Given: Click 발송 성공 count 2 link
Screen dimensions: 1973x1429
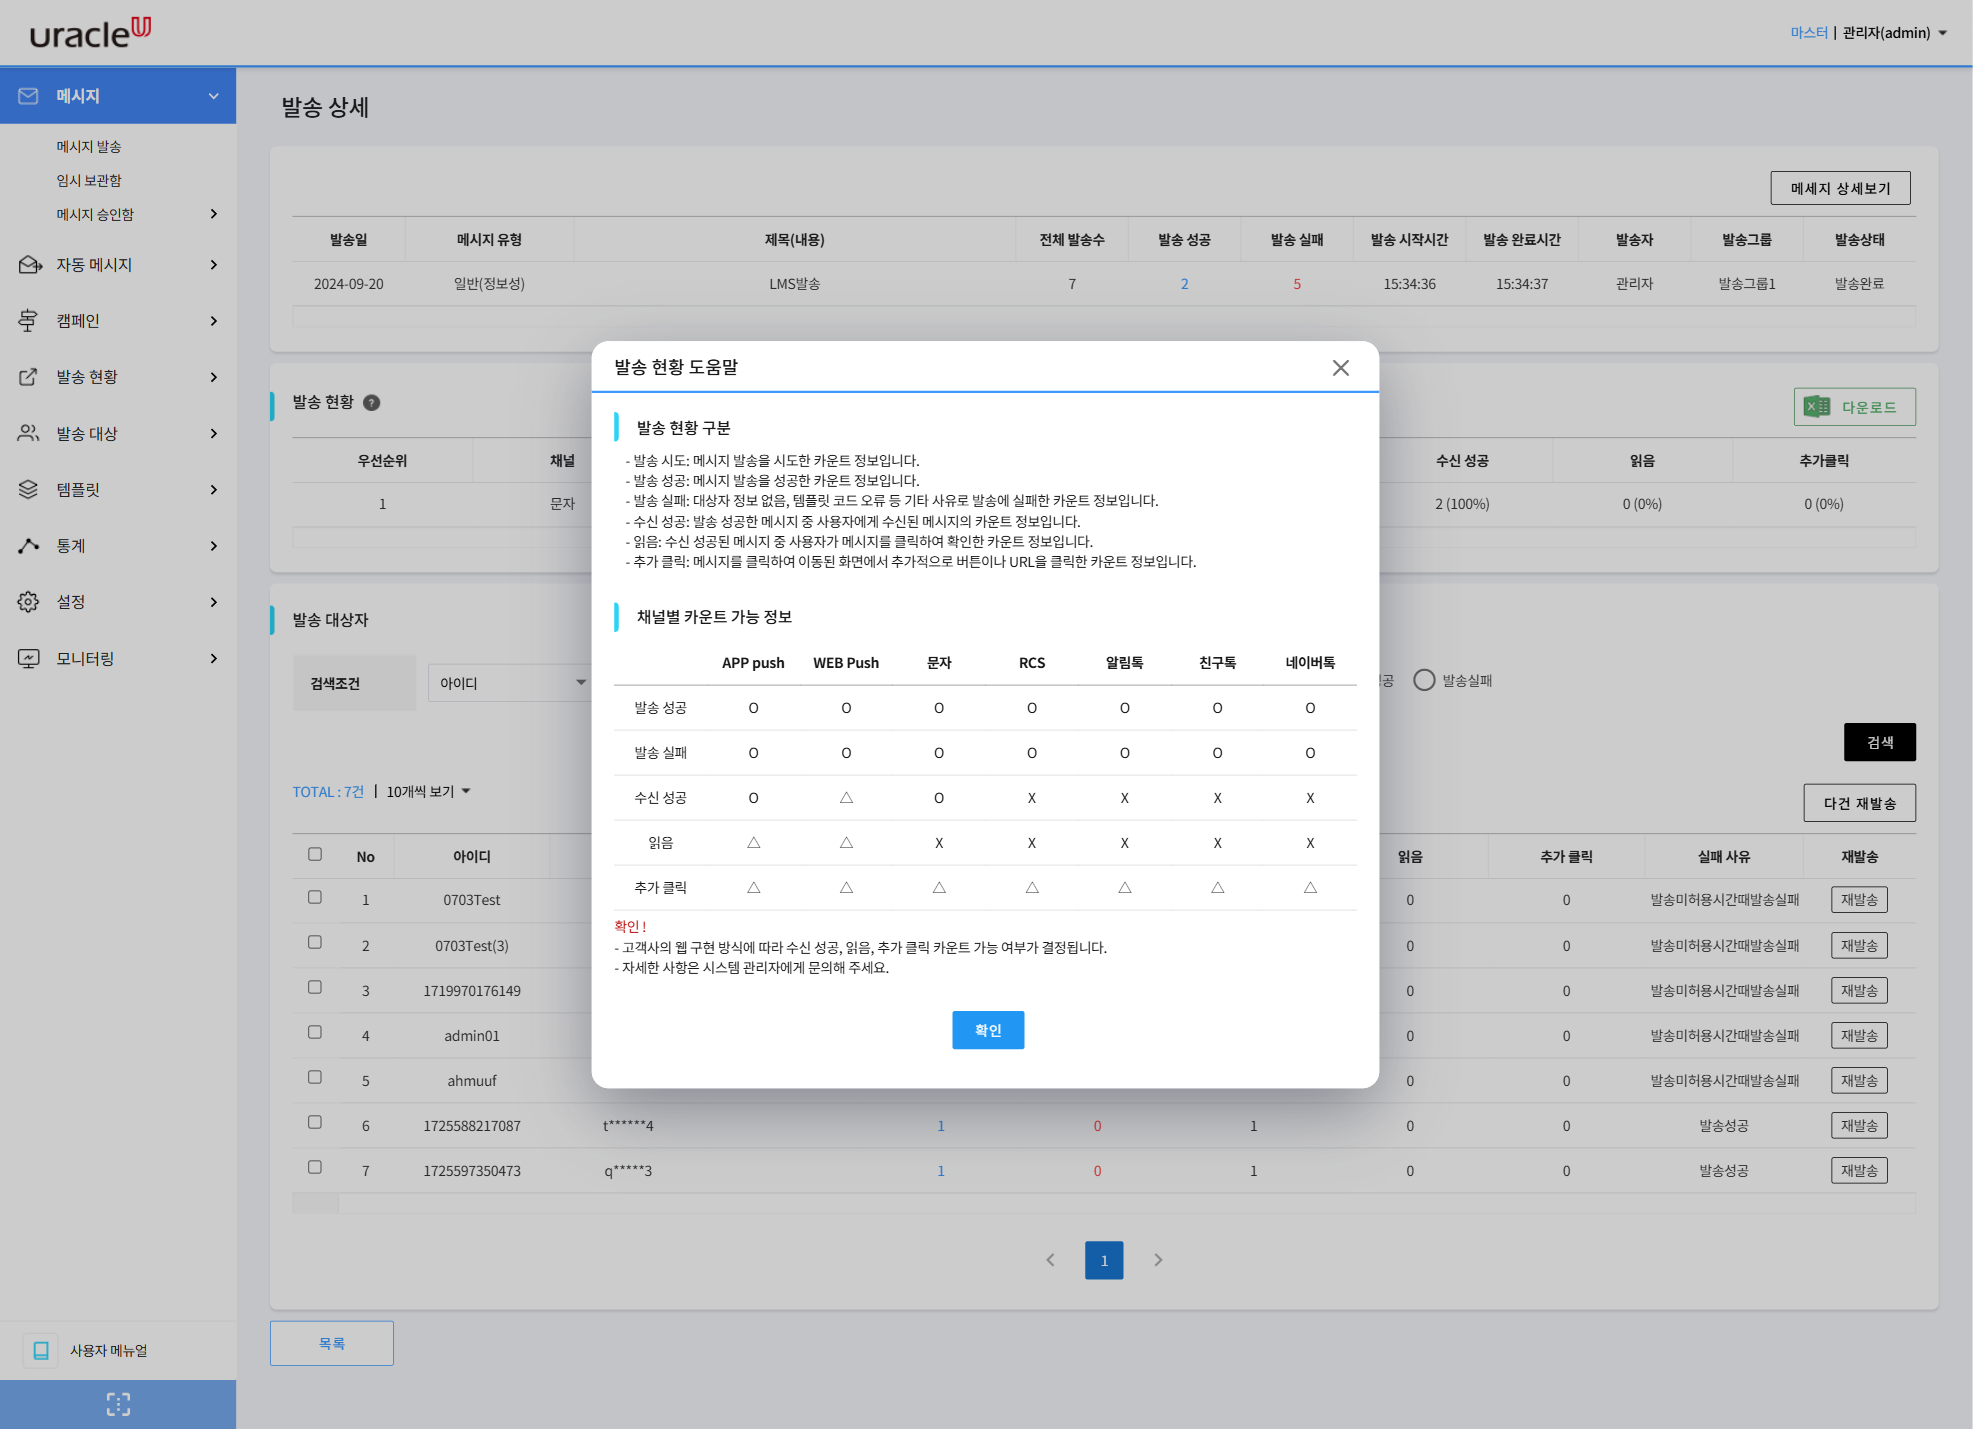Looking at the screenshot, I should [1185, 284].
